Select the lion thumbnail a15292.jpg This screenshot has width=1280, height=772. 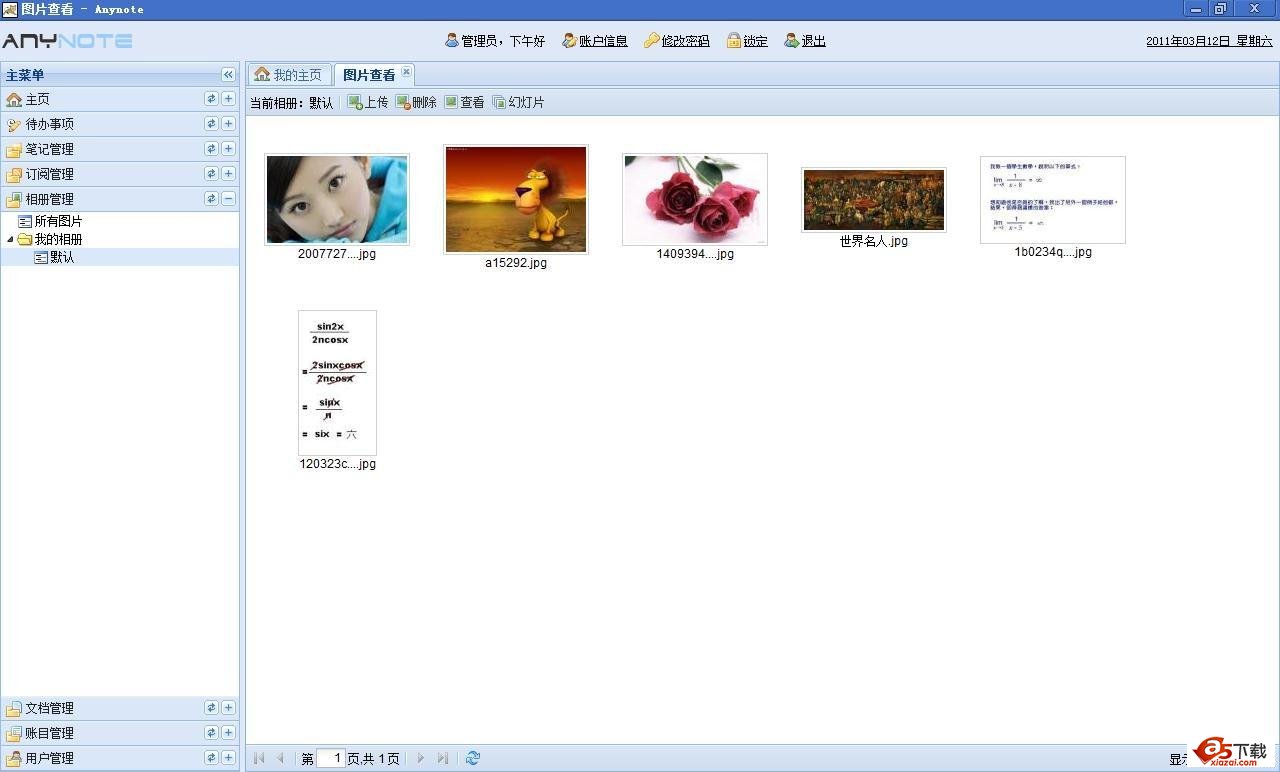coord(516,199)
